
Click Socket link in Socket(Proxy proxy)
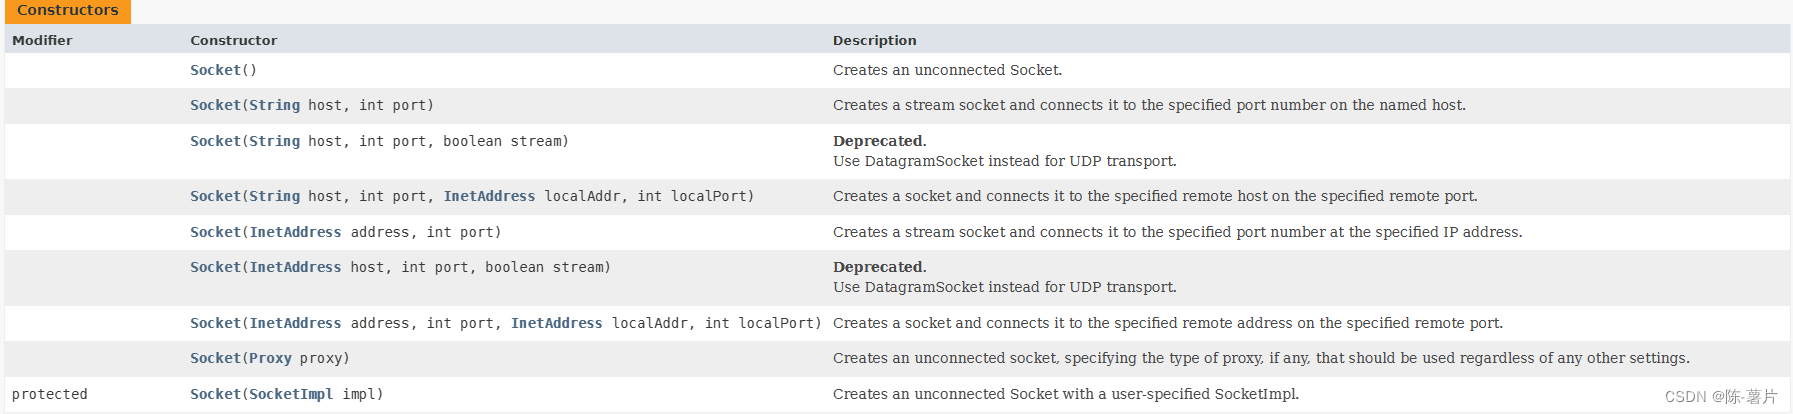click(215, 358)
